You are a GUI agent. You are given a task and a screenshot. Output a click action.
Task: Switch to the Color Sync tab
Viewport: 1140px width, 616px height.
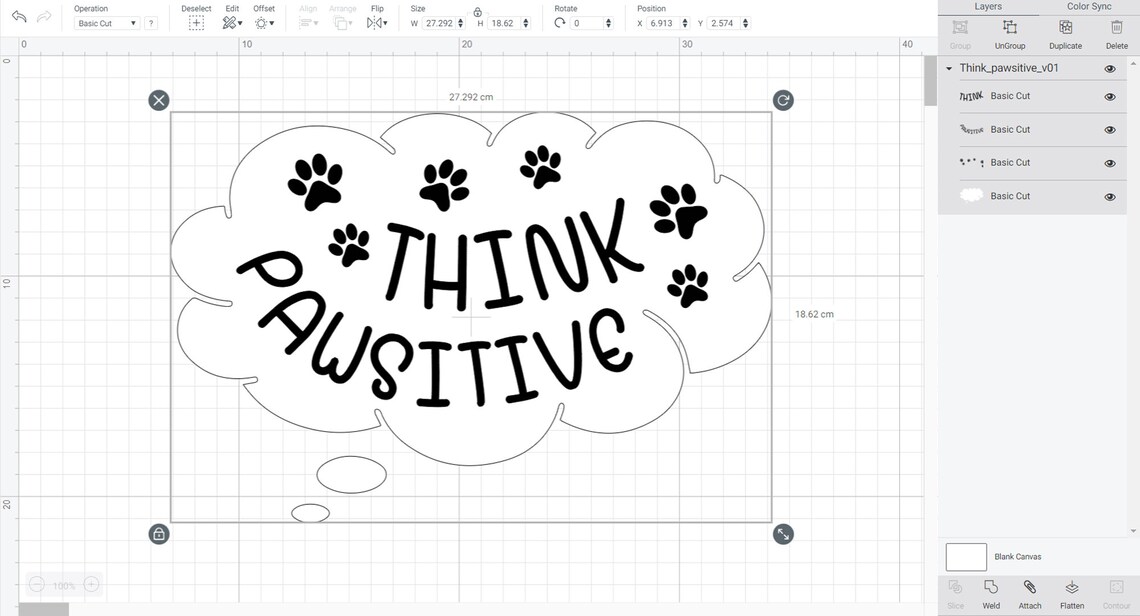click(x=1089, y=6)
